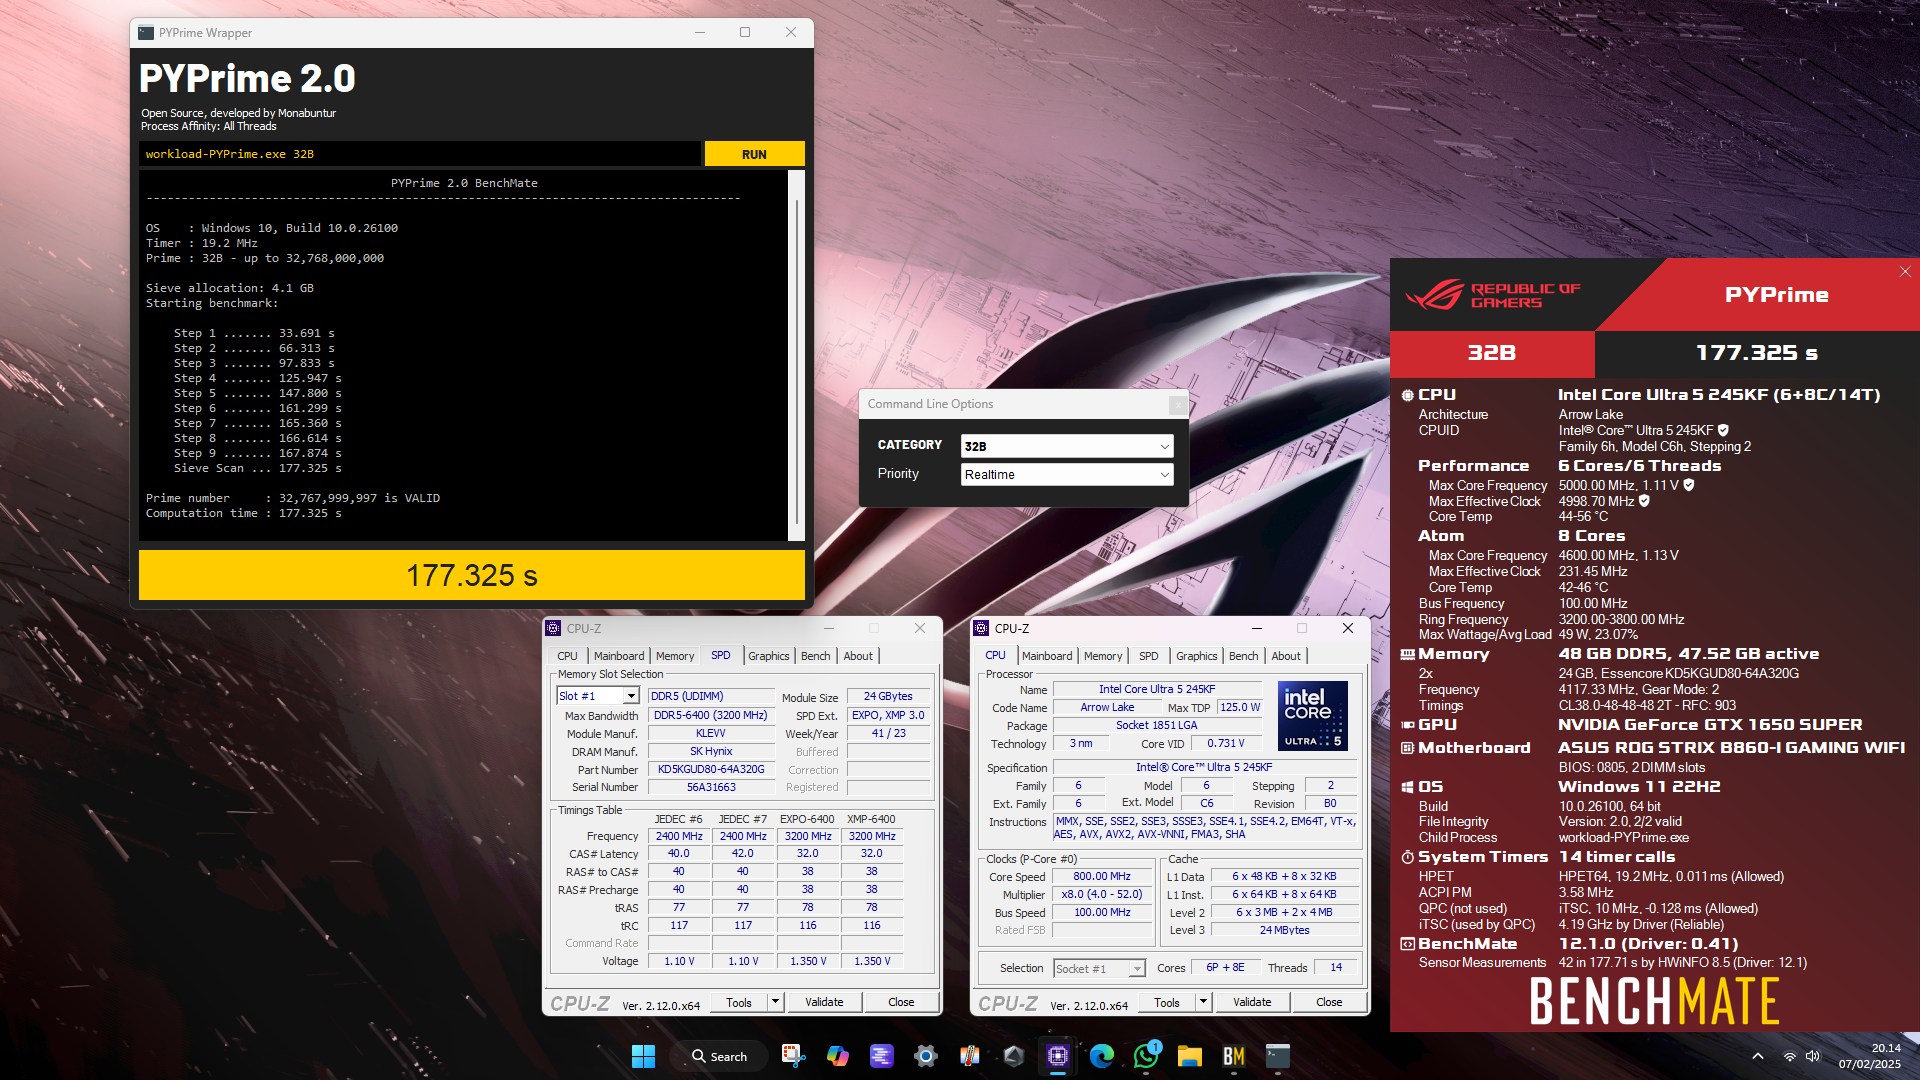Click the Windows OS icon in BenchMate panel
Image resolution: width=1920 pixels, height=1080 pixels.
click(x=1407, y=787)
